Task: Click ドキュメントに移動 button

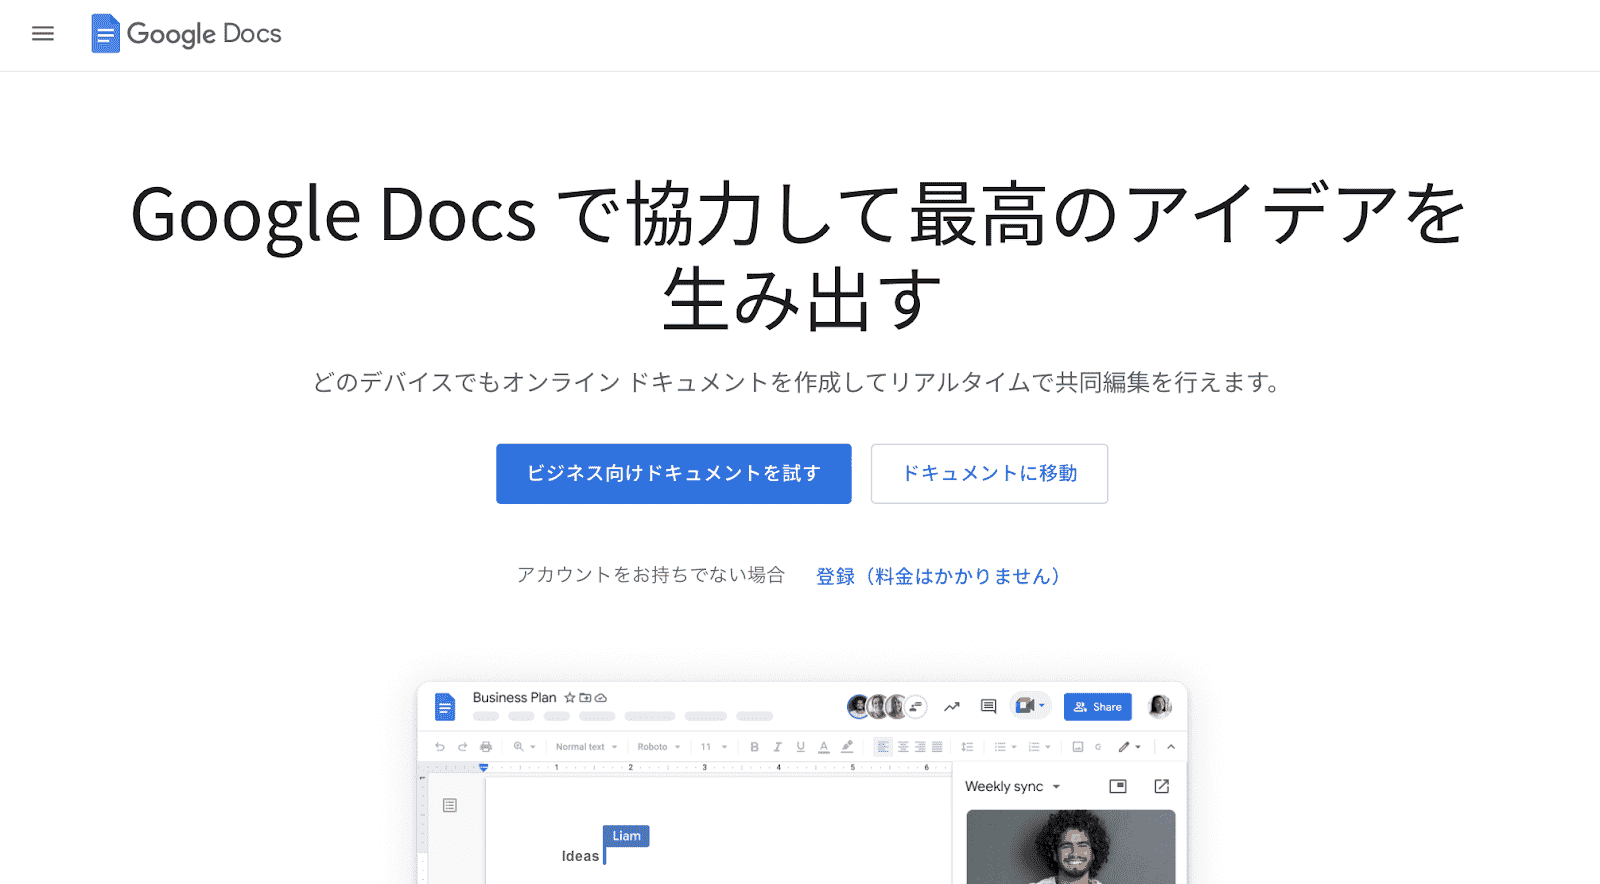Action: click(989, 474)
